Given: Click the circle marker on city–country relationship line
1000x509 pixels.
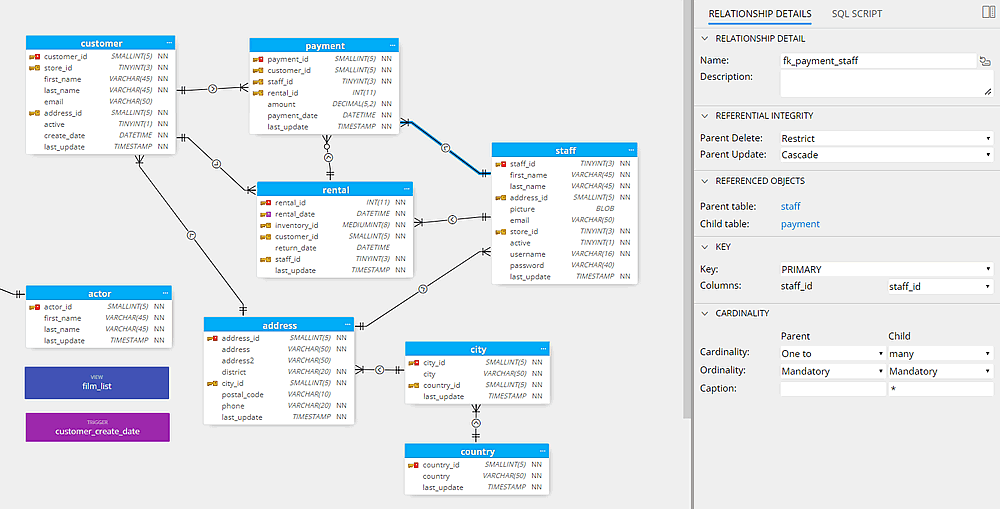Looking at the screenshot, I should tap(476, 424).
